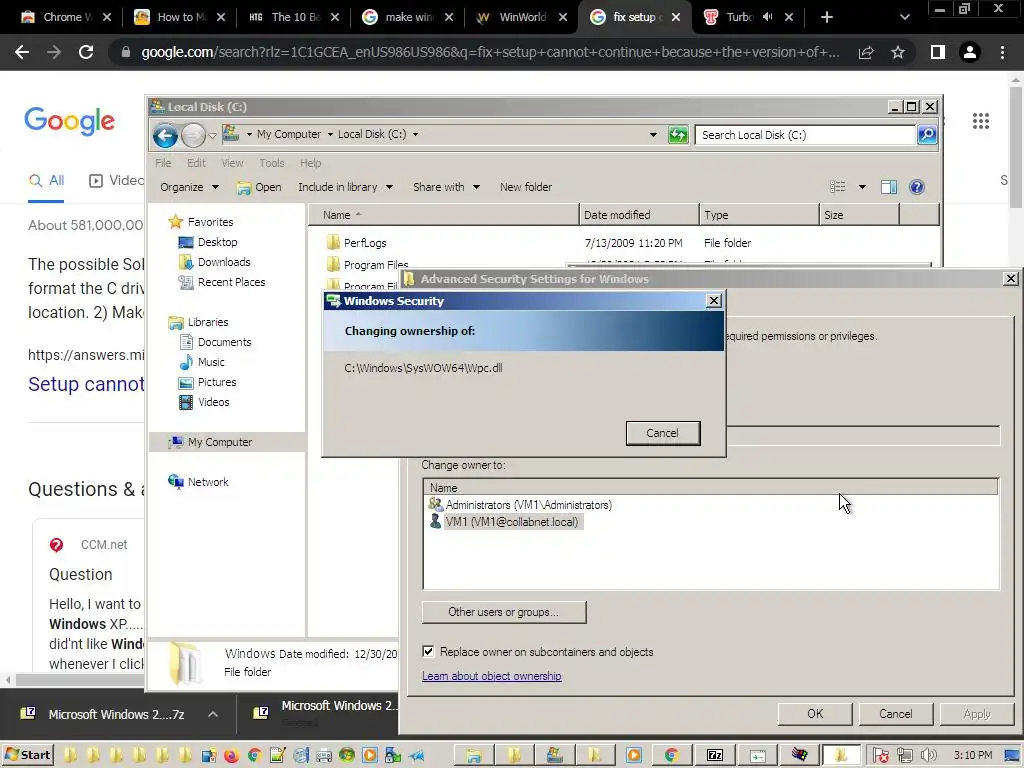Open the View menu in Explorer

232,163
